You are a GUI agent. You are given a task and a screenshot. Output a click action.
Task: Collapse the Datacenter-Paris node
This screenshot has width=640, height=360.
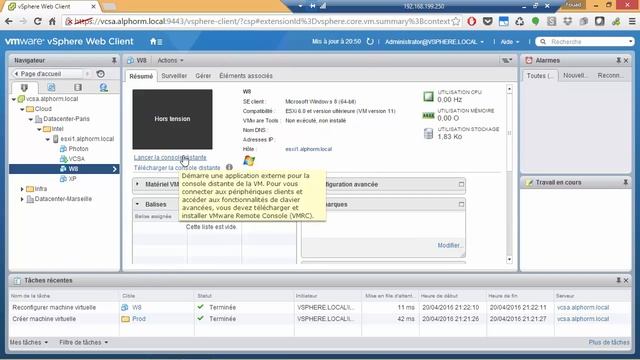coord(31,119)
